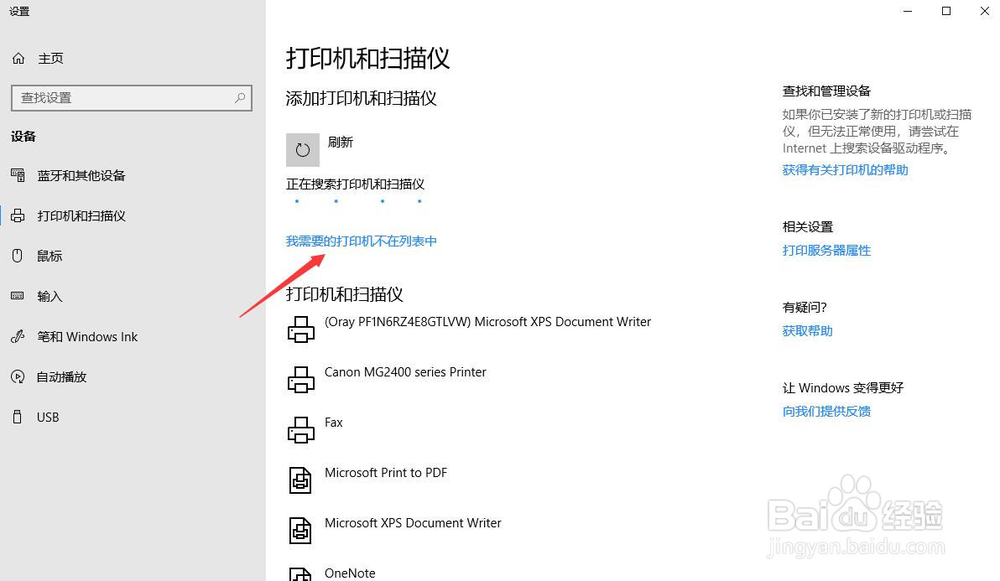Viewport: 1000px width, 581px height.
Task: Click the Oray XPS Document Writer printer icon
Action: pyautogui.click(x=301, y=329)
